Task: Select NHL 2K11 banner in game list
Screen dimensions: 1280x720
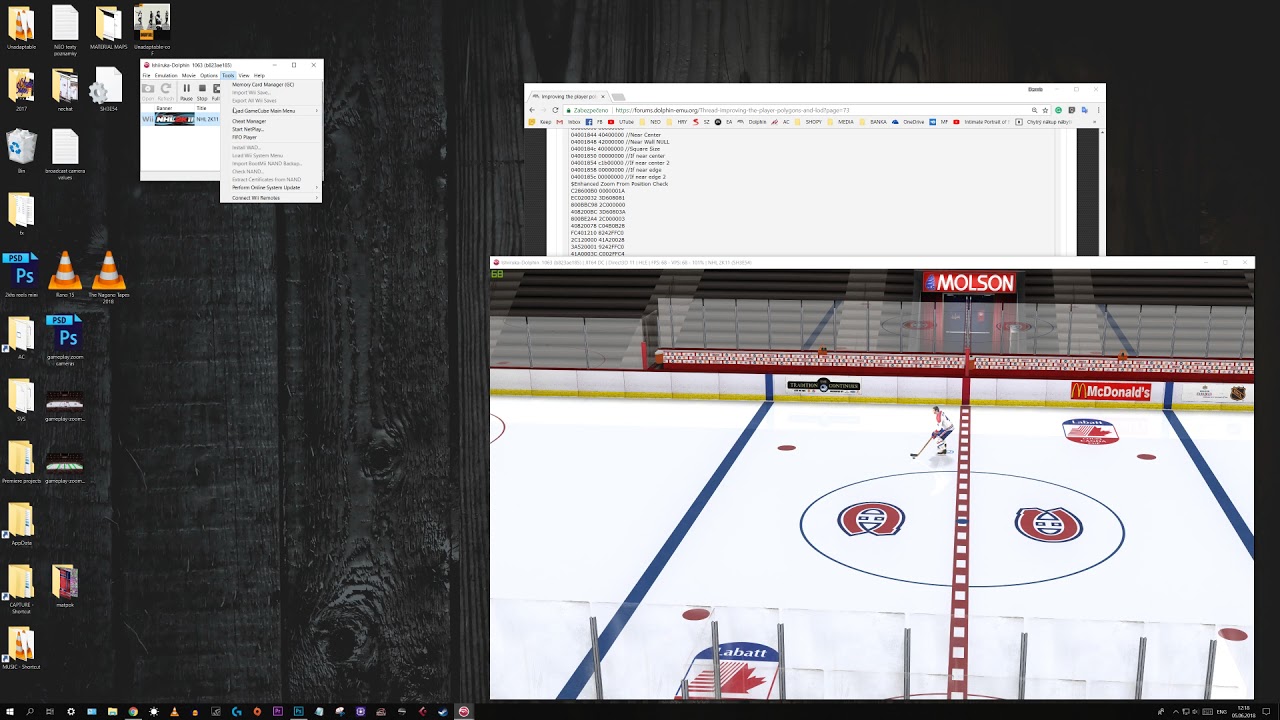Action: click(x=174, y=119)
